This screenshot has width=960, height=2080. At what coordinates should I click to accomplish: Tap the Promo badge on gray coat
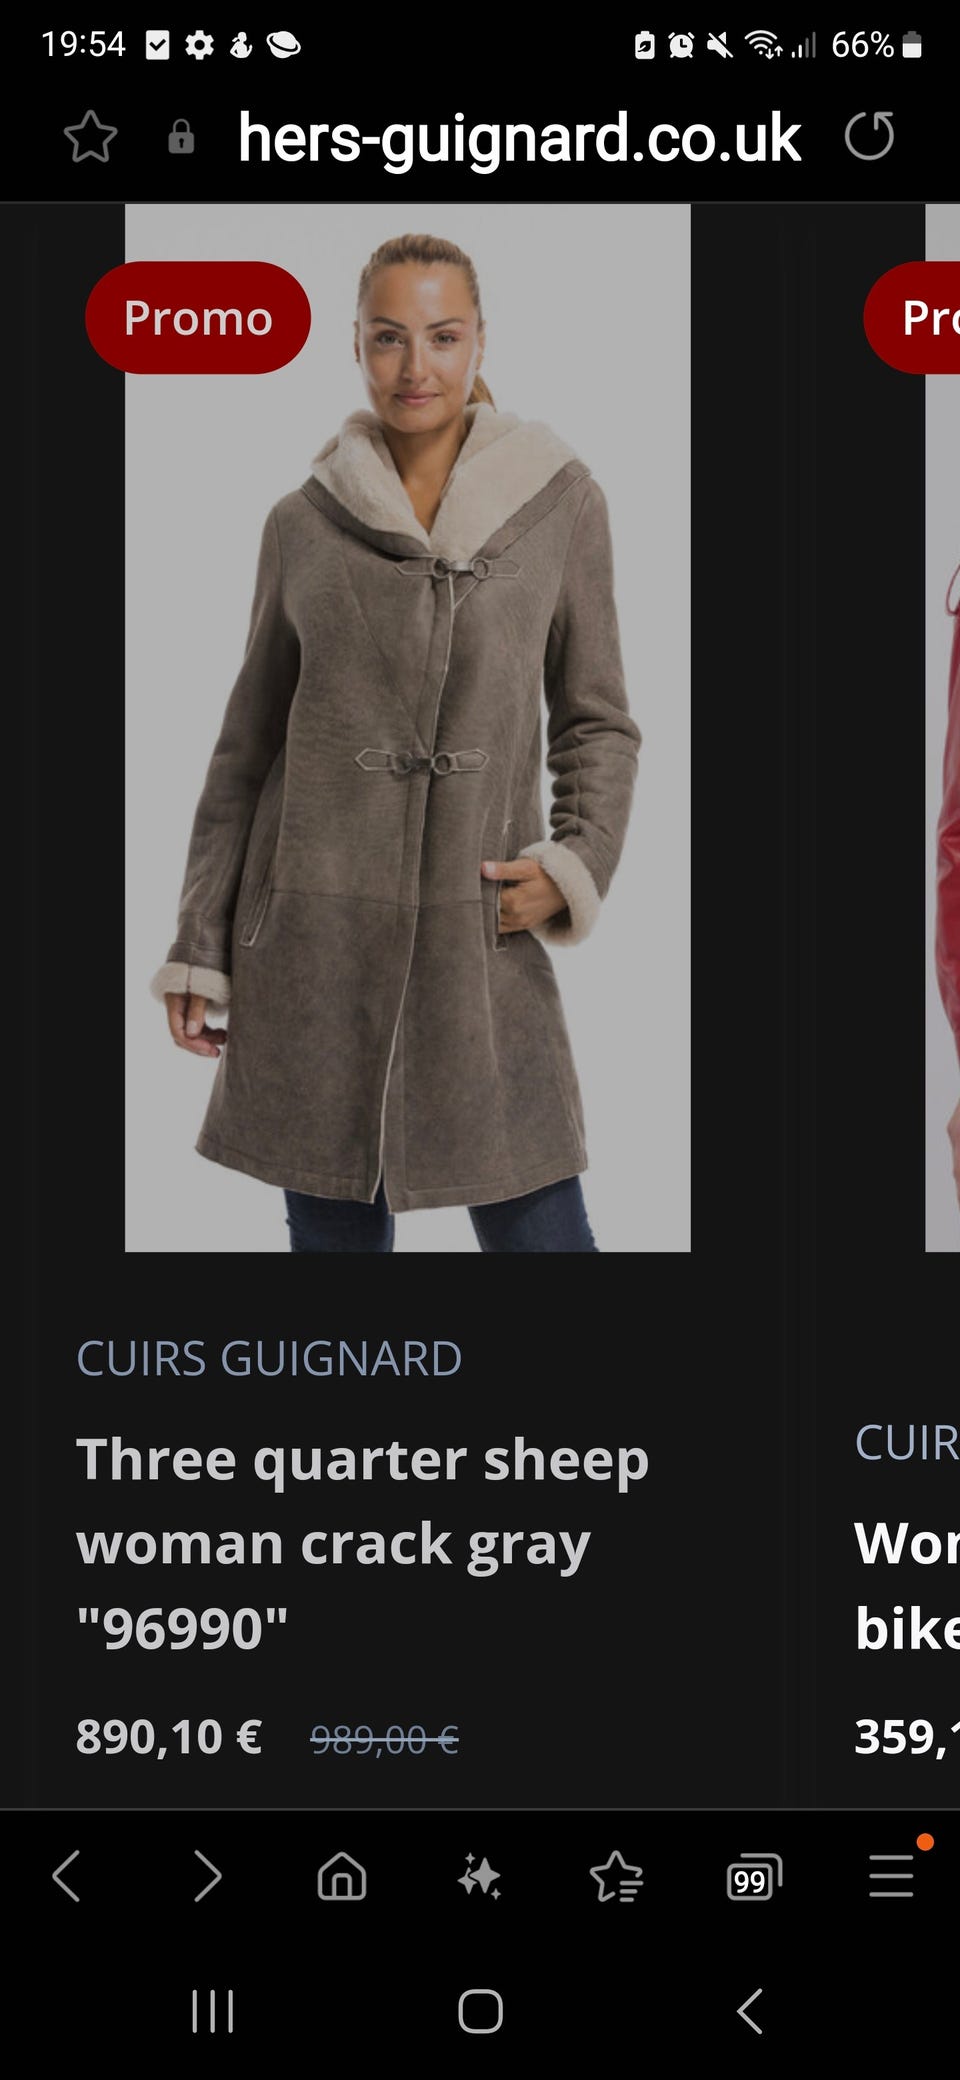point(198,318)
